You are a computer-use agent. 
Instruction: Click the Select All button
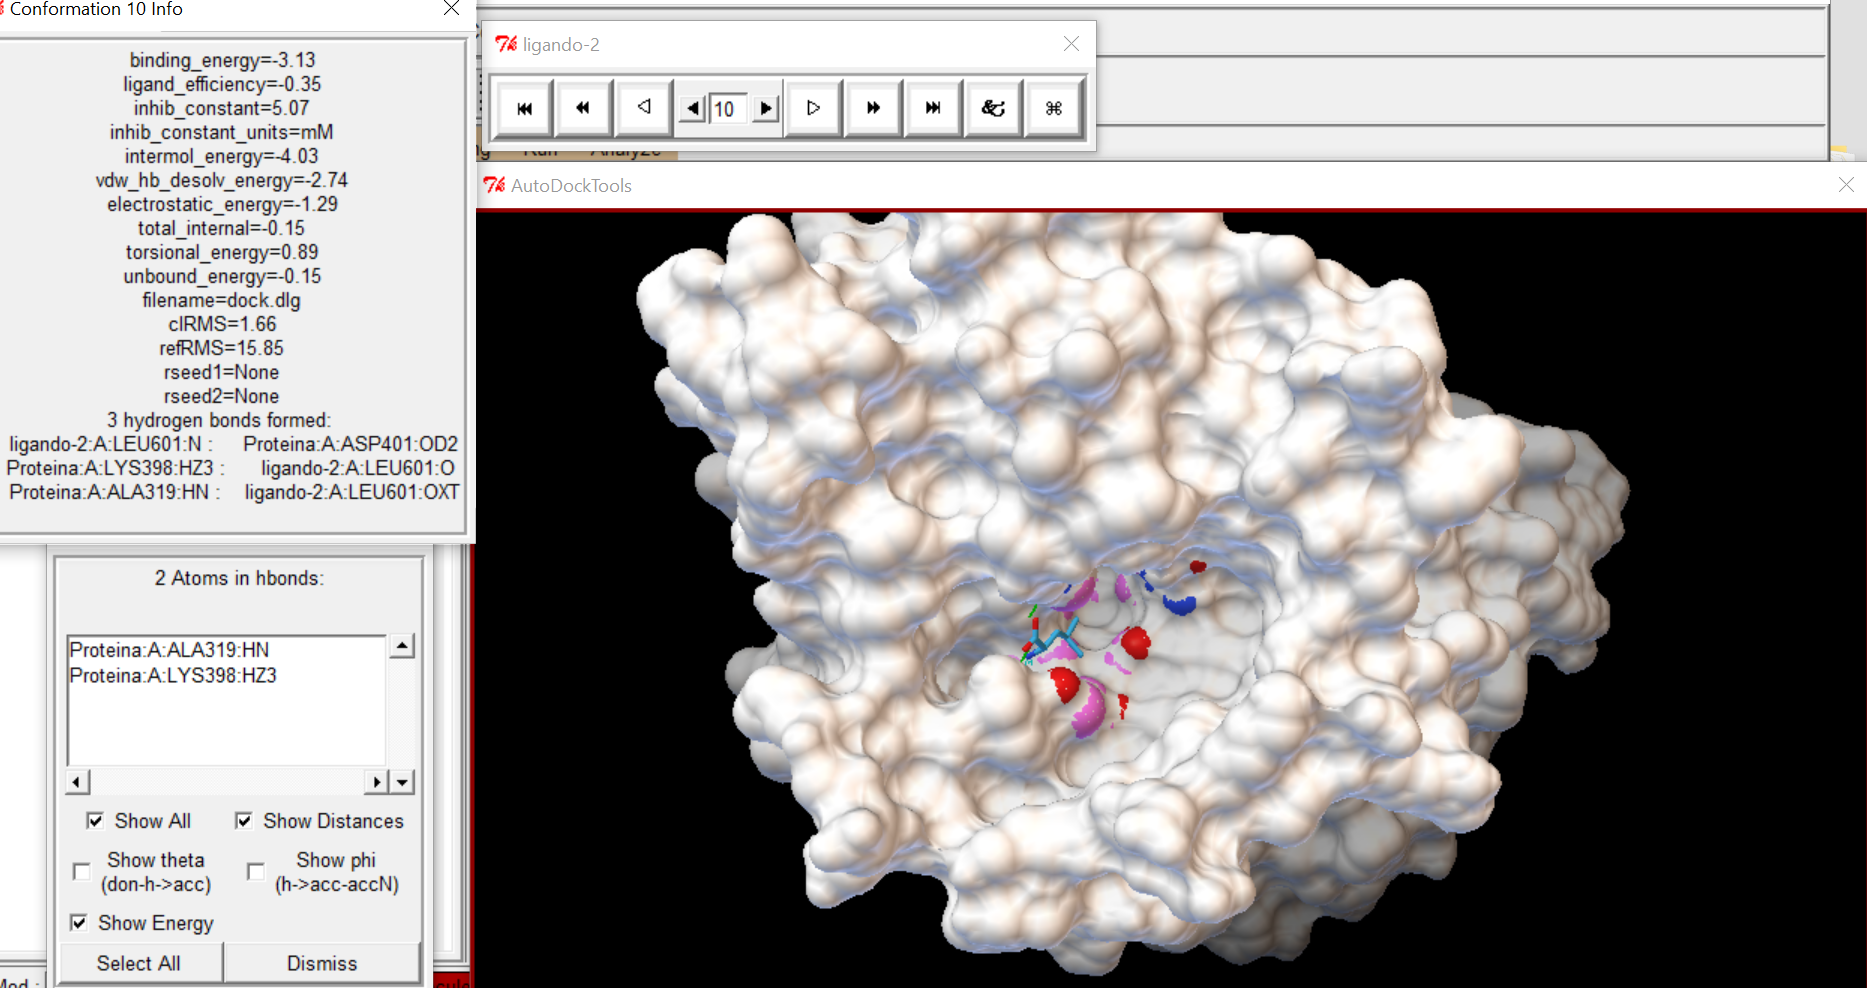(139, 963)
